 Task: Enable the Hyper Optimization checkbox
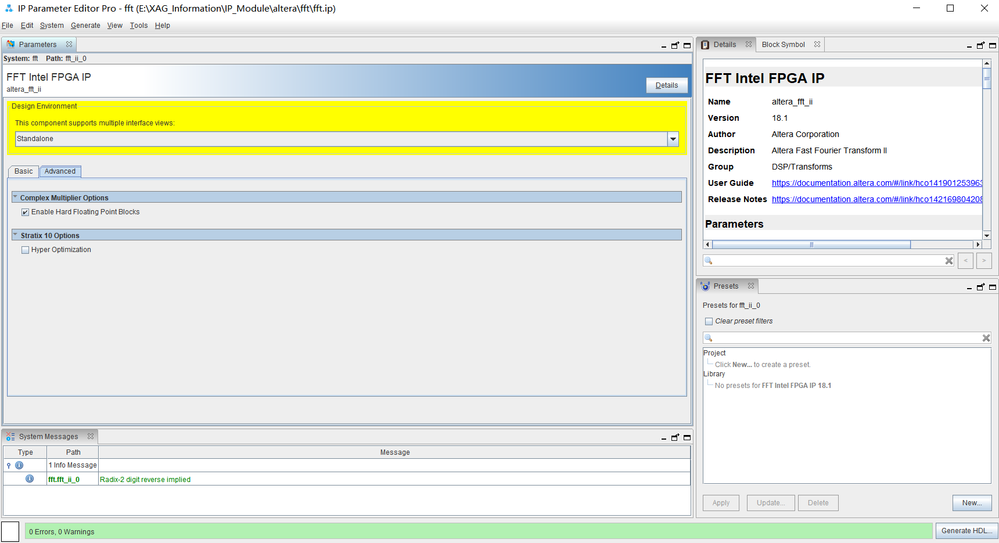tap(25, 250)
